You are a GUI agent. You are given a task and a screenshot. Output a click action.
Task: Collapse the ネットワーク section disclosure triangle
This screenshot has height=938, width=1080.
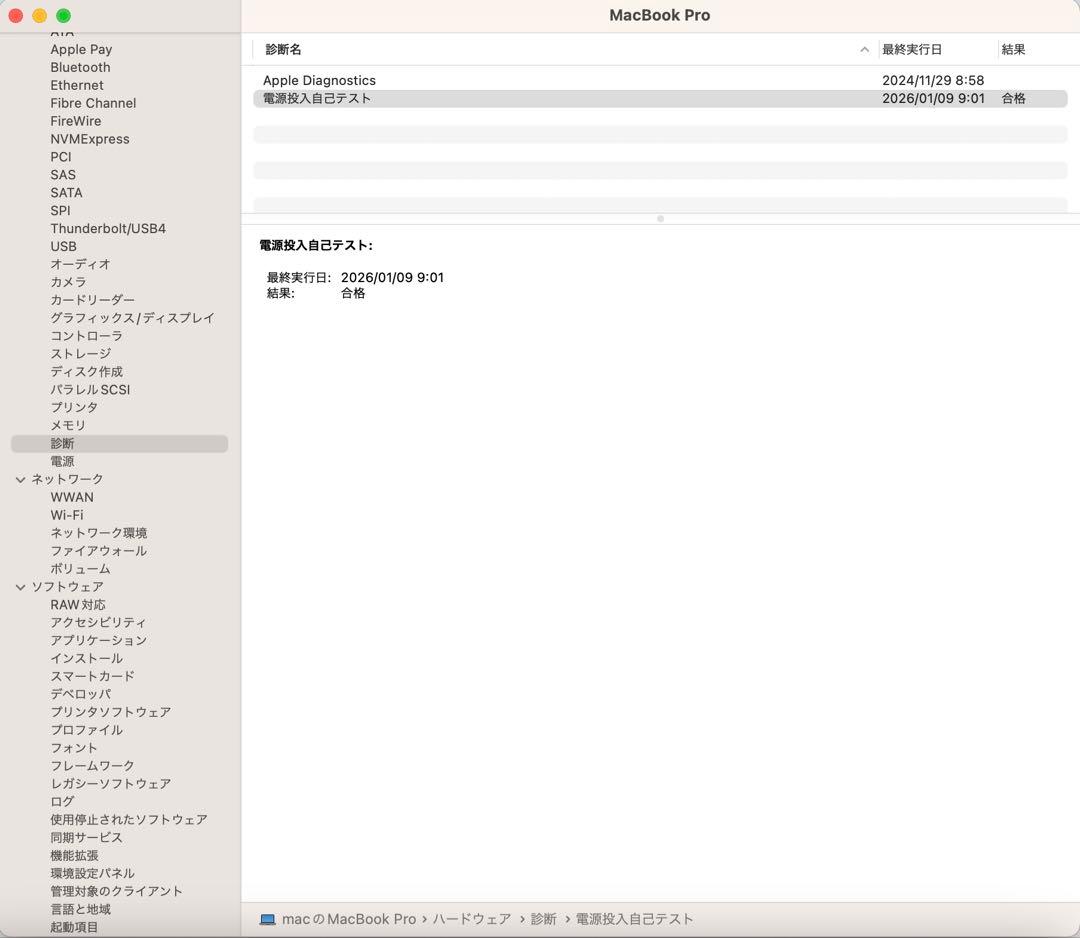(21, 479)
